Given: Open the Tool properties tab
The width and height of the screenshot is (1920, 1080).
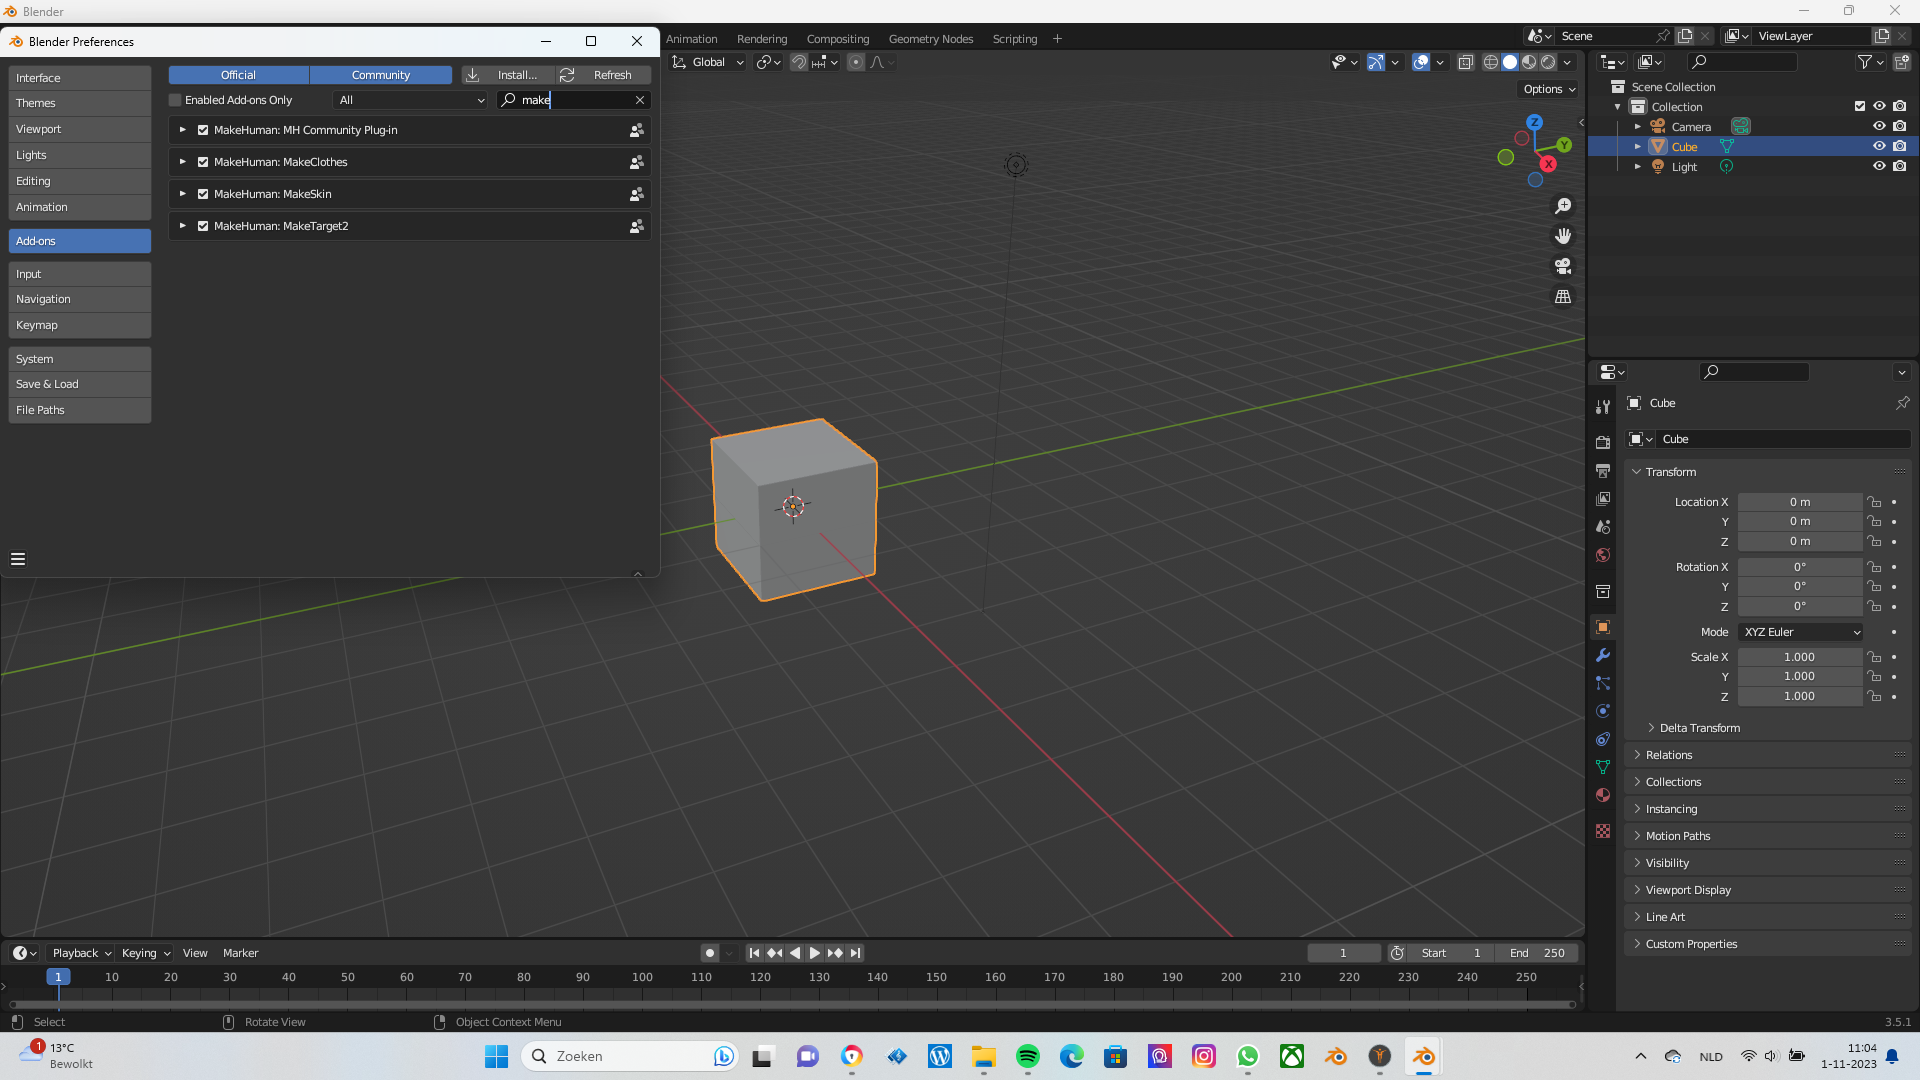Looking at the screenshot, I should (x=1603, y=407).
